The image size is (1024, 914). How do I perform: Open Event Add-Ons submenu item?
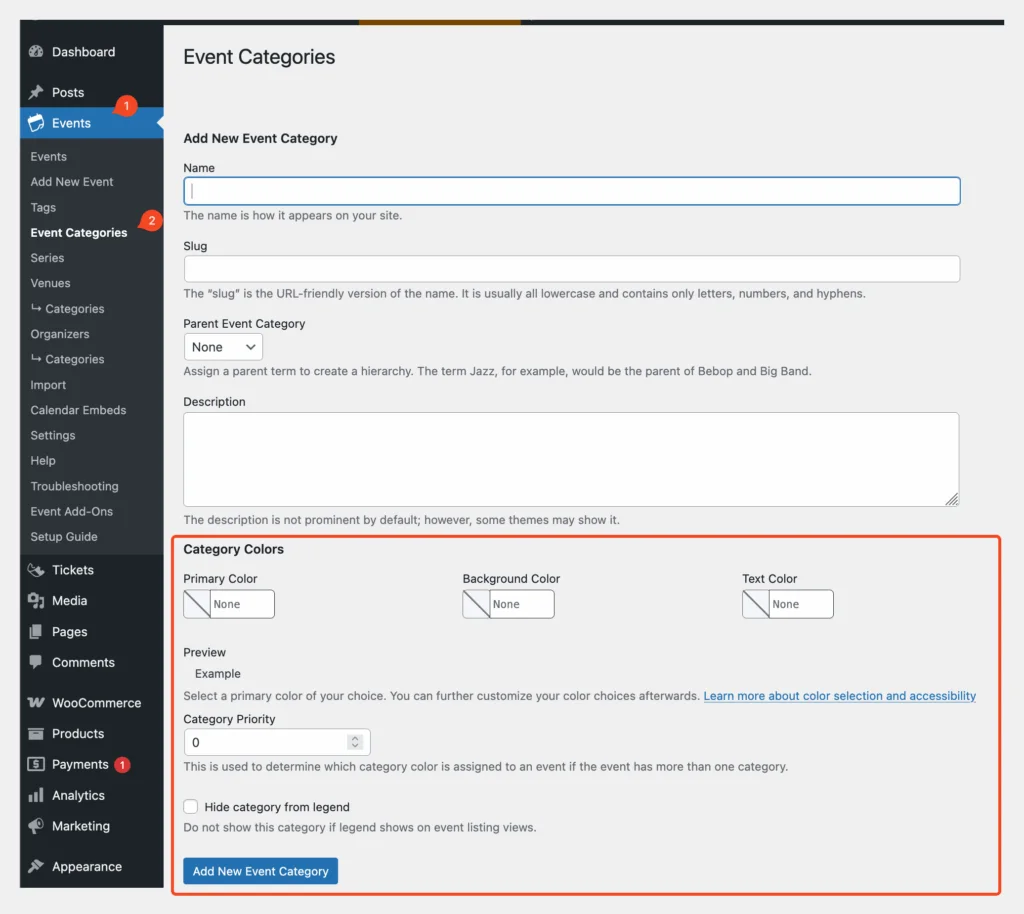point(71,511)
